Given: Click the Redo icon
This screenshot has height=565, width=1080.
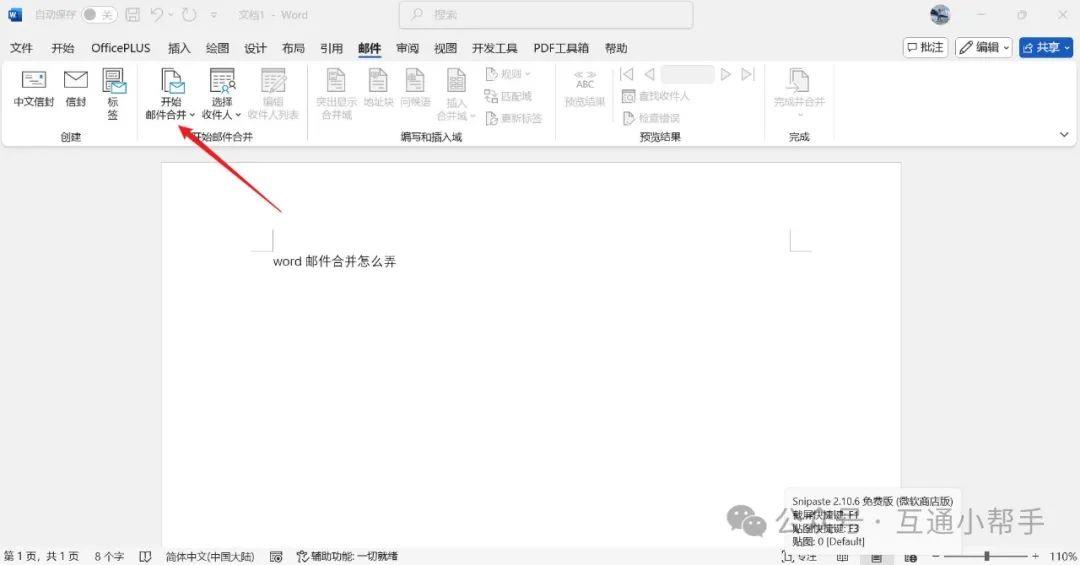Looking at the screenshot, I should [189, 14].
